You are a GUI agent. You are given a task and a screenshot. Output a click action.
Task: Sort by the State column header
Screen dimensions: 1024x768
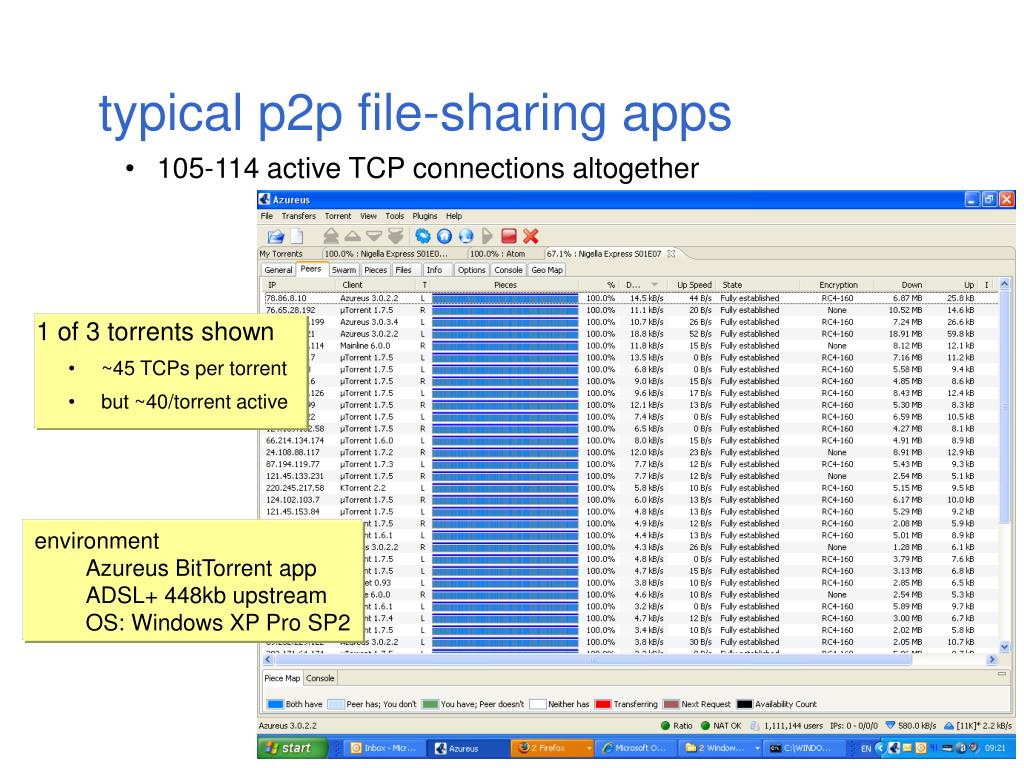pyautogui.click(x=732, y=285)
